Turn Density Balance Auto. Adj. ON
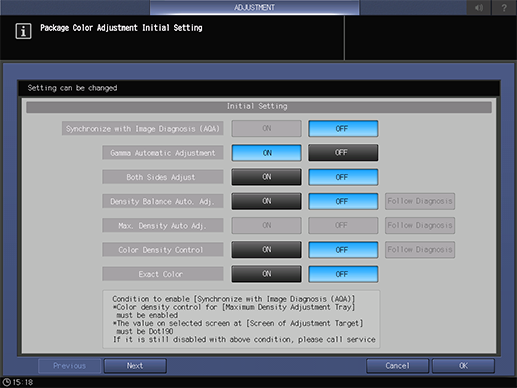 (x=266, y=201)
